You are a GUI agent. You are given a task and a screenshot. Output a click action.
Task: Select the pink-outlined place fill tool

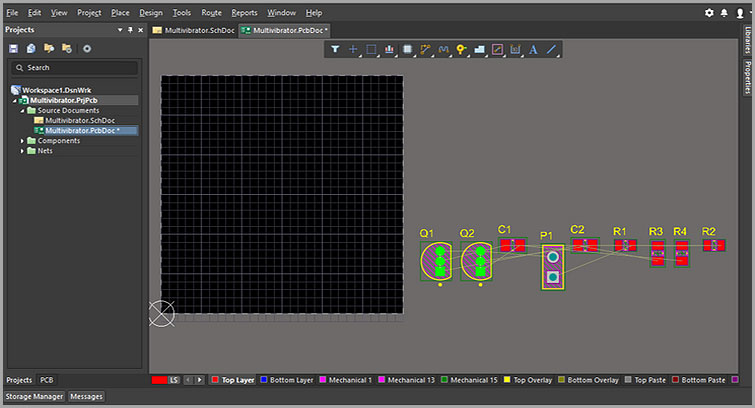(x=497, y=49)
